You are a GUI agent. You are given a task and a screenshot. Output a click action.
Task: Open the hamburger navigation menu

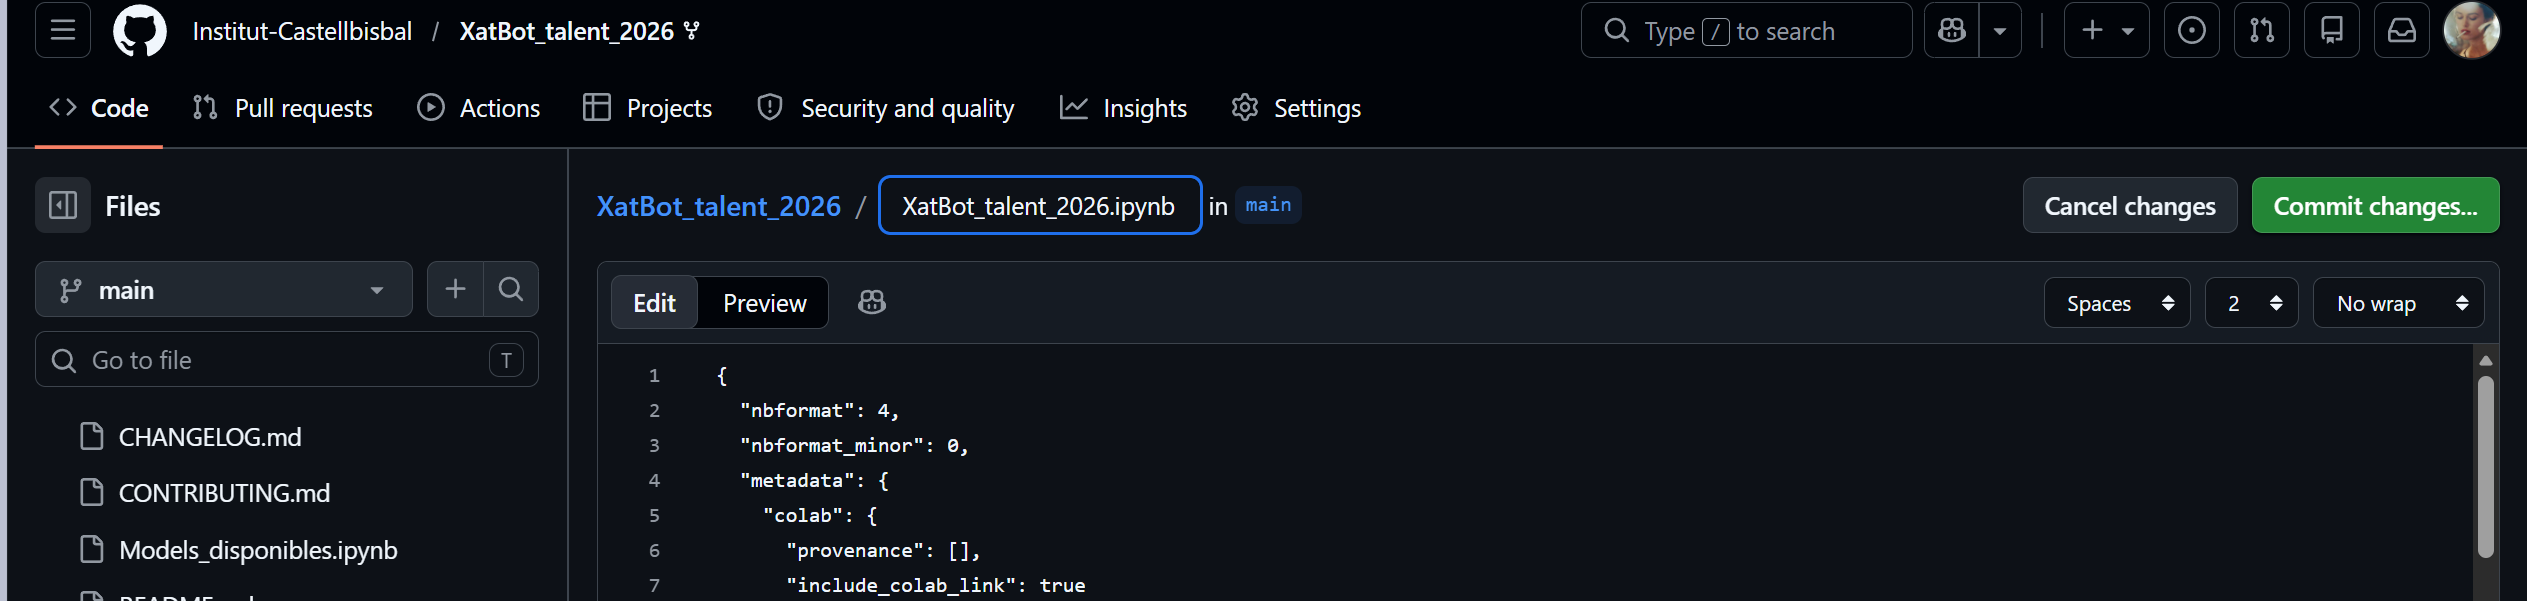pos(63,30)
